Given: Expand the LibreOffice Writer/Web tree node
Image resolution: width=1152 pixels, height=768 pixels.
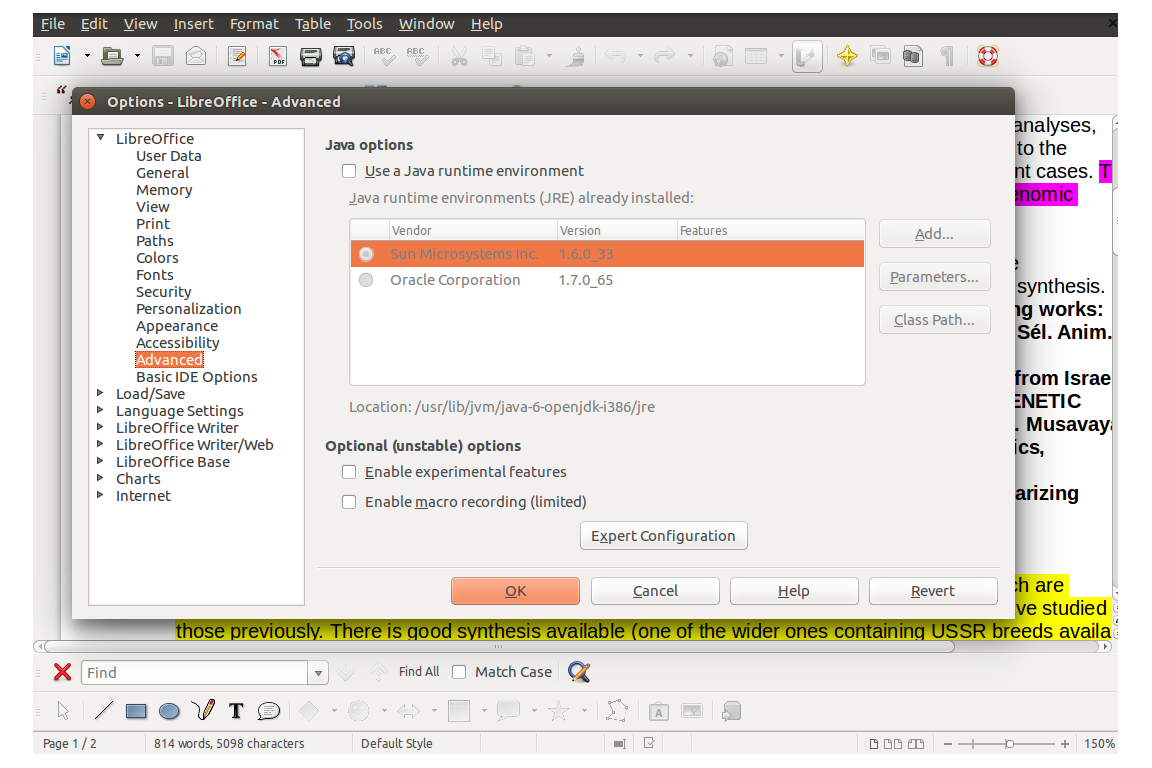Looking at the screenshot, I should (101, 444).
